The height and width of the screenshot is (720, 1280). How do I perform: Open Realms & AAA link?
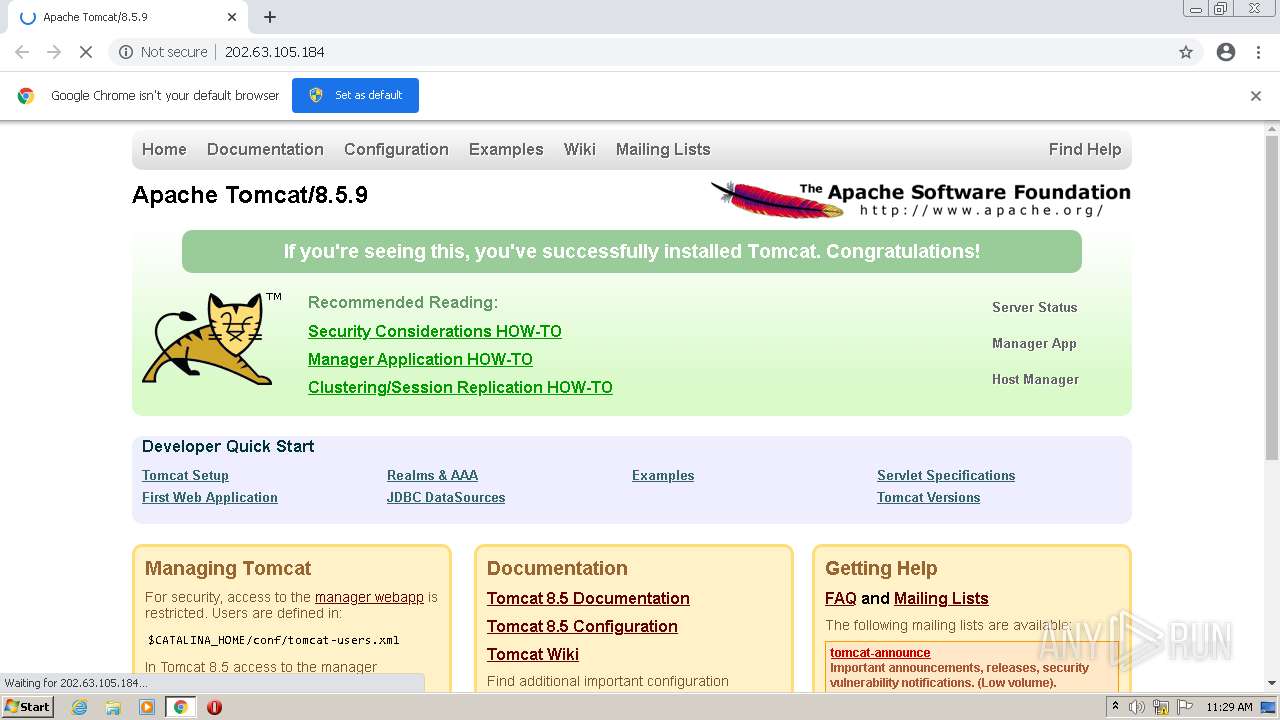coord(432,475)
